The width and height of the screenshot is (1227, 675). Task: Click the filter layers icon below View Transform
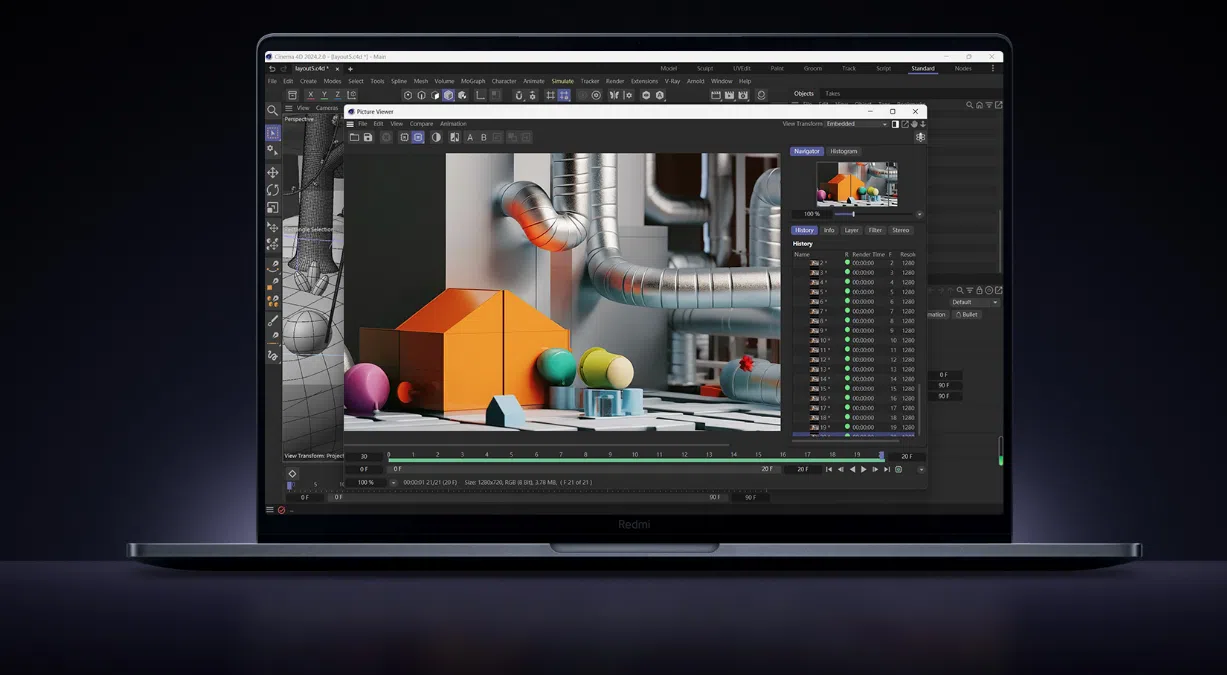(x=921, y=137)
